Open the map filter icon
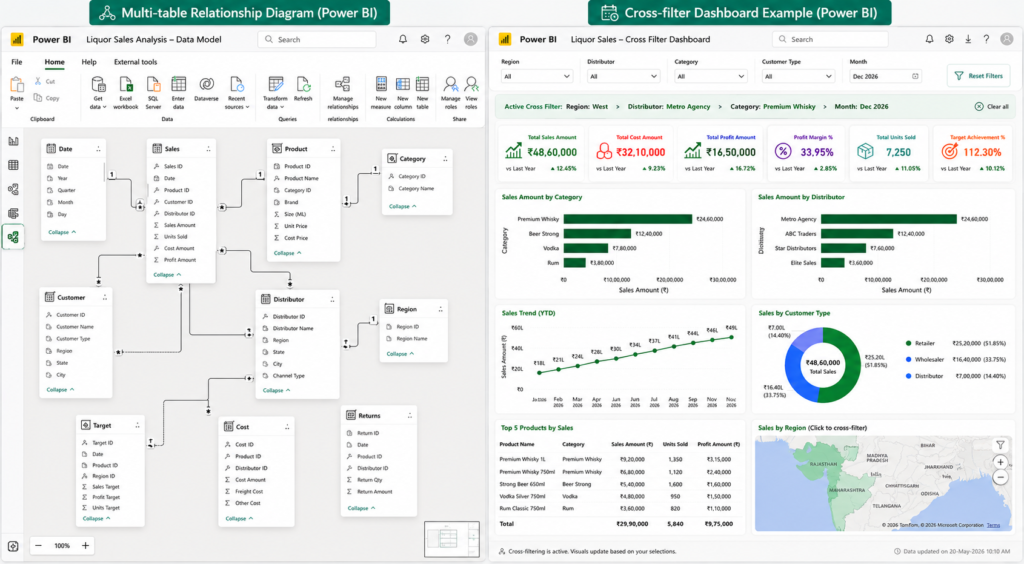1024x564 pixels. point(1000,445)
